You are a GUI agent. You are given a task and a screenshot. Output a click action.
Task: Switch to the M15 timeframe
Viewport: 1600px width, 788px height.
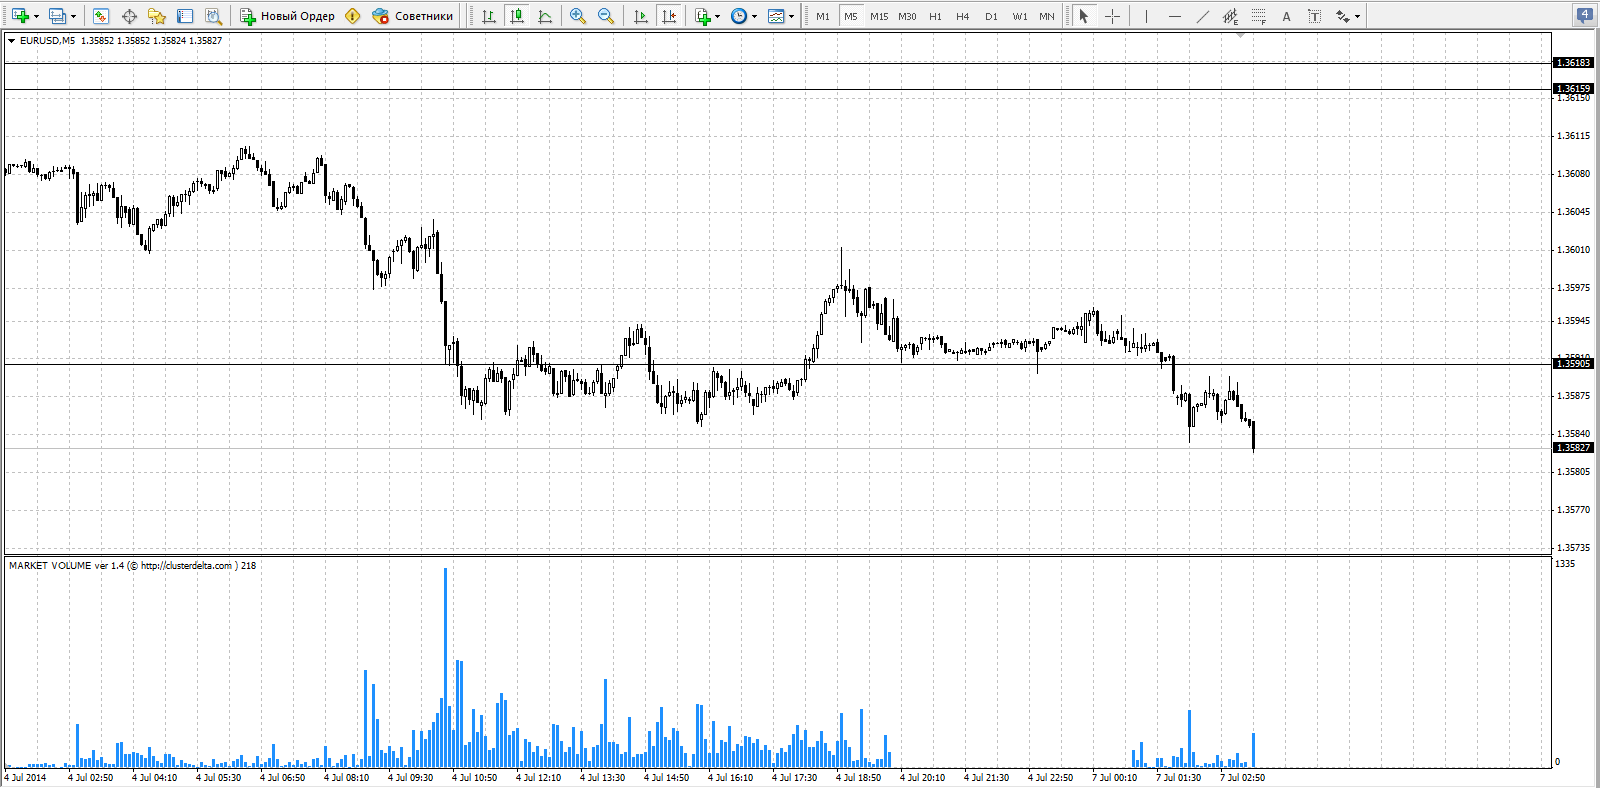(879, 16)
